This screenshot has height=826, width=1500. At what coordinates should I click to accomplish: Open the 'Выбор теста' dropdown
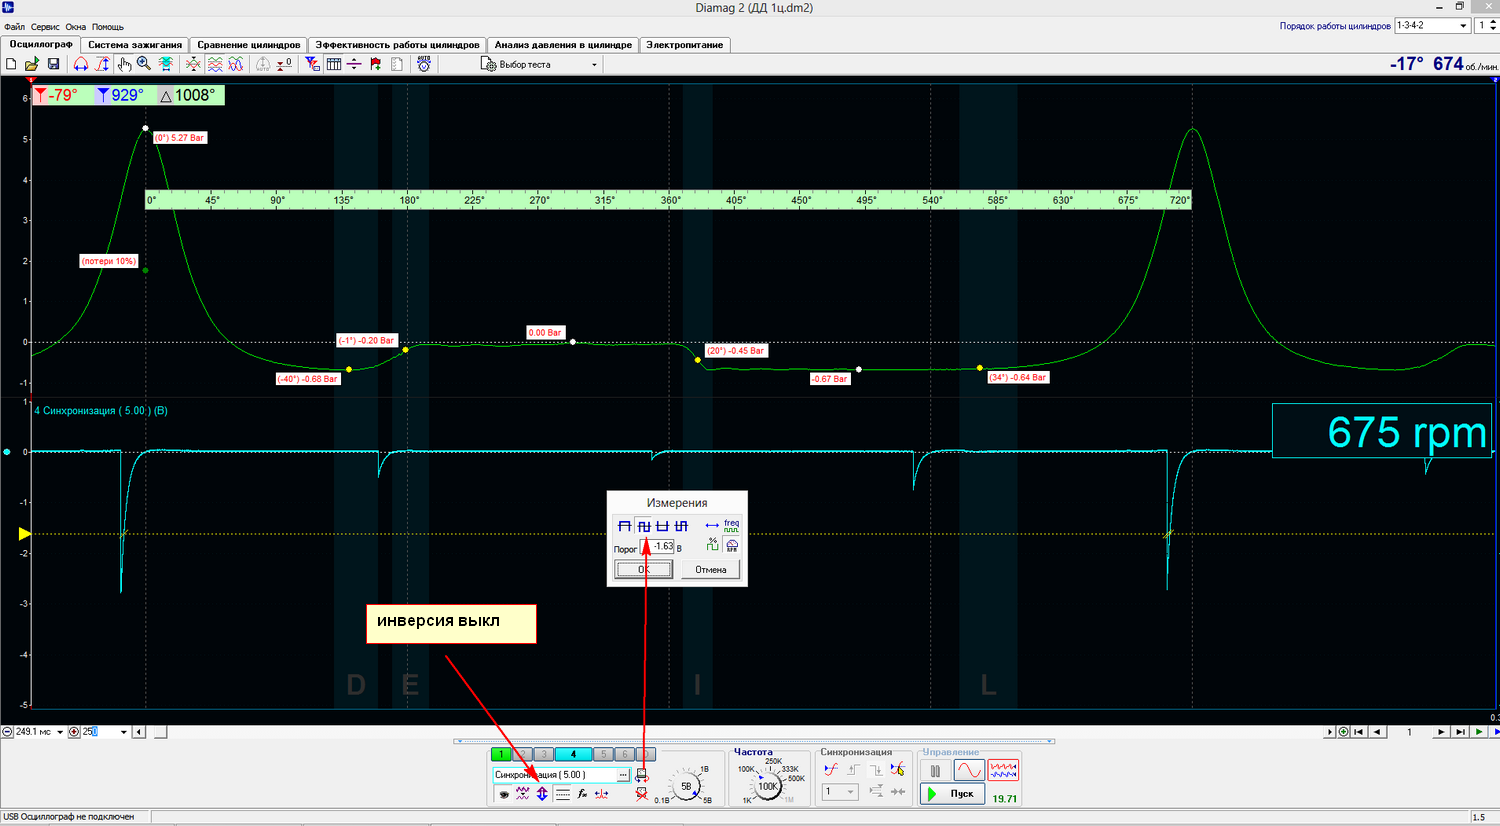(x=538, y=64)
